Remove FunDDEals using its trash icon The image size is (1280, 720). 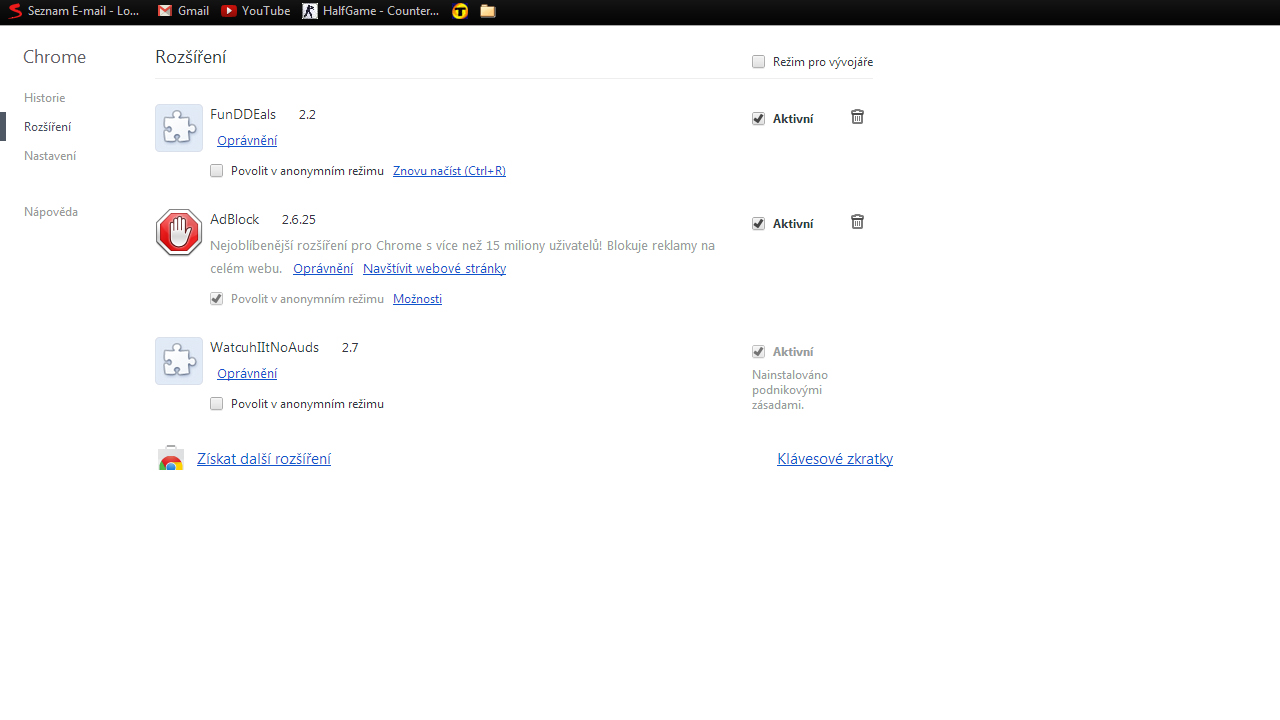(x=857, y=117)
